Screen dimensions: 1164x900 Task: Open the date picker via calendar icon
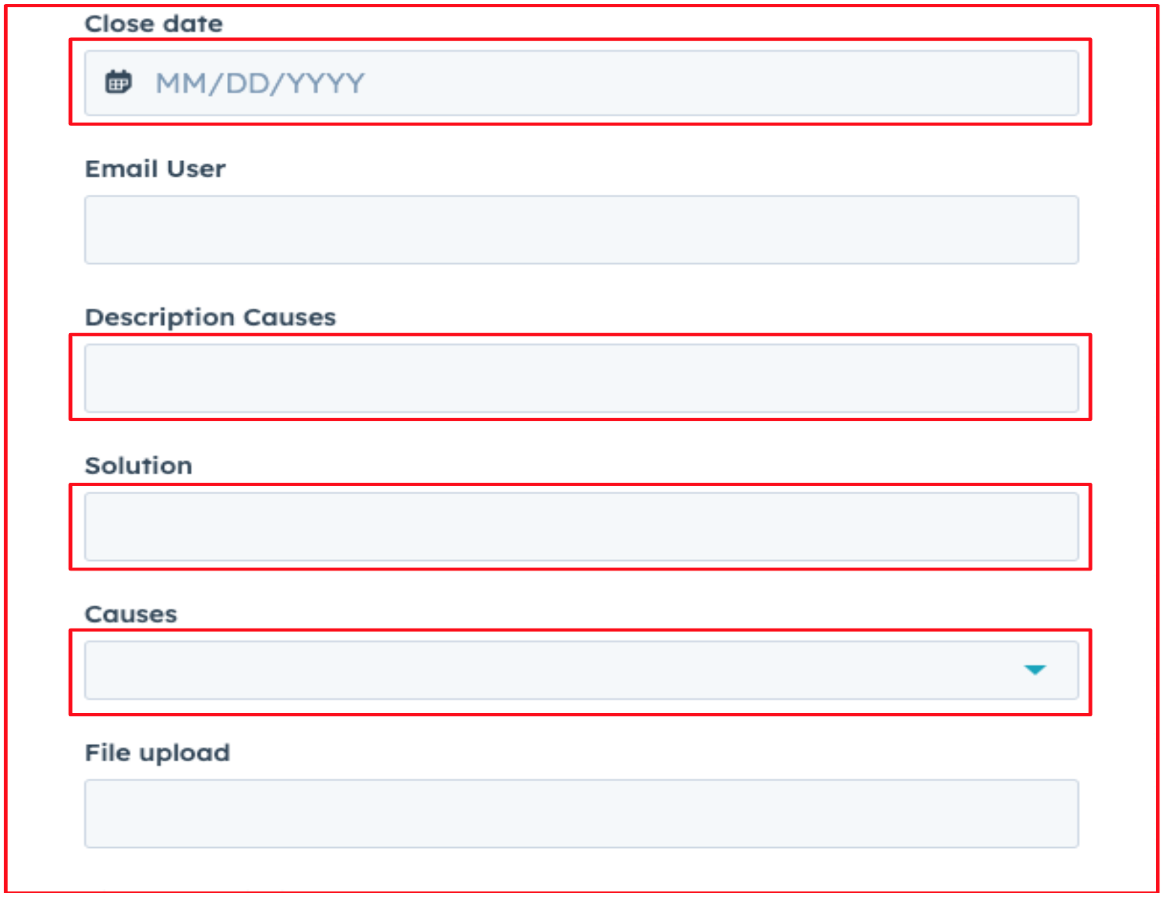[119, 82]
